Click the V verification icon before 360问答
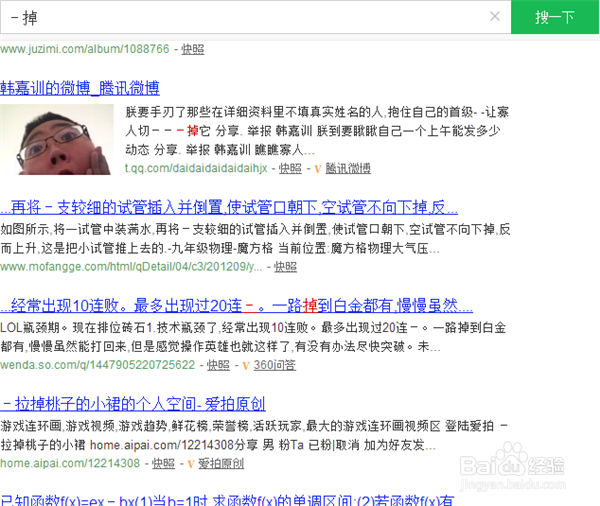 [x=246, y=366]
